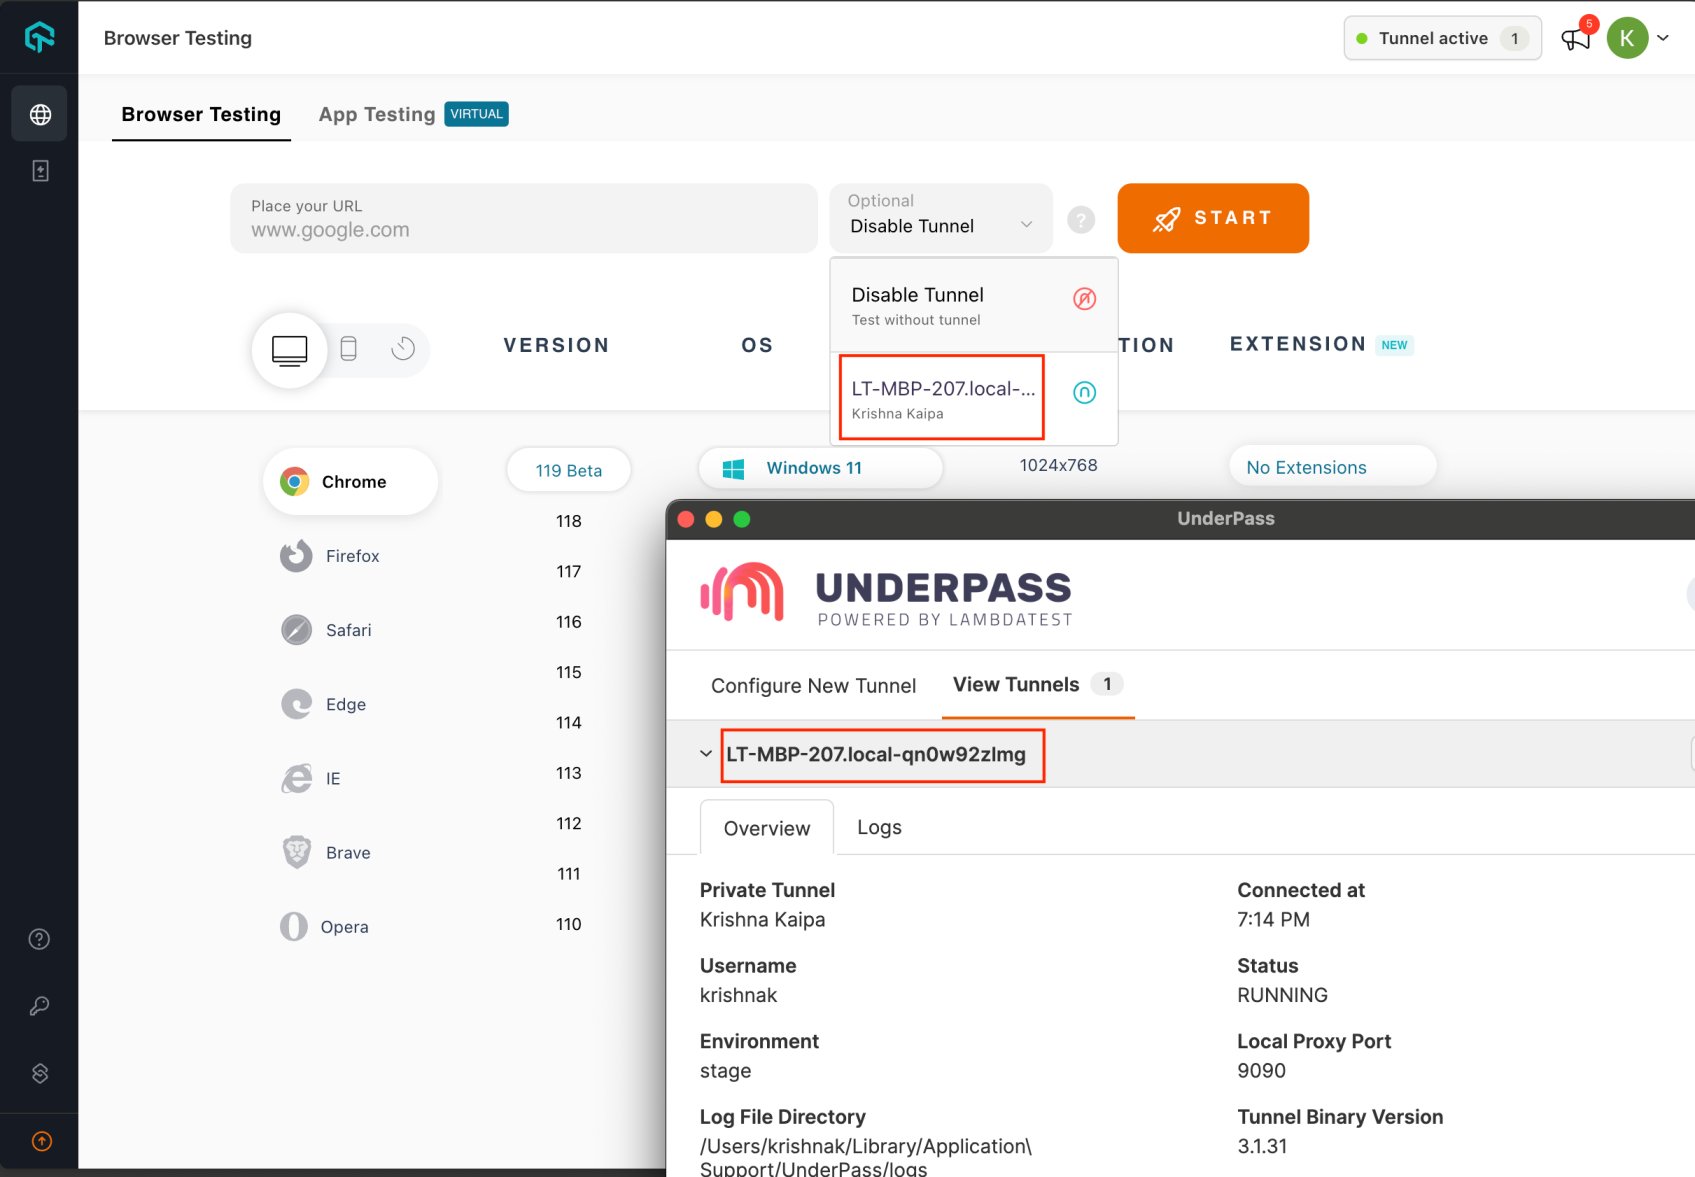Switch to the mobile device icon

[x=349, y=349]
